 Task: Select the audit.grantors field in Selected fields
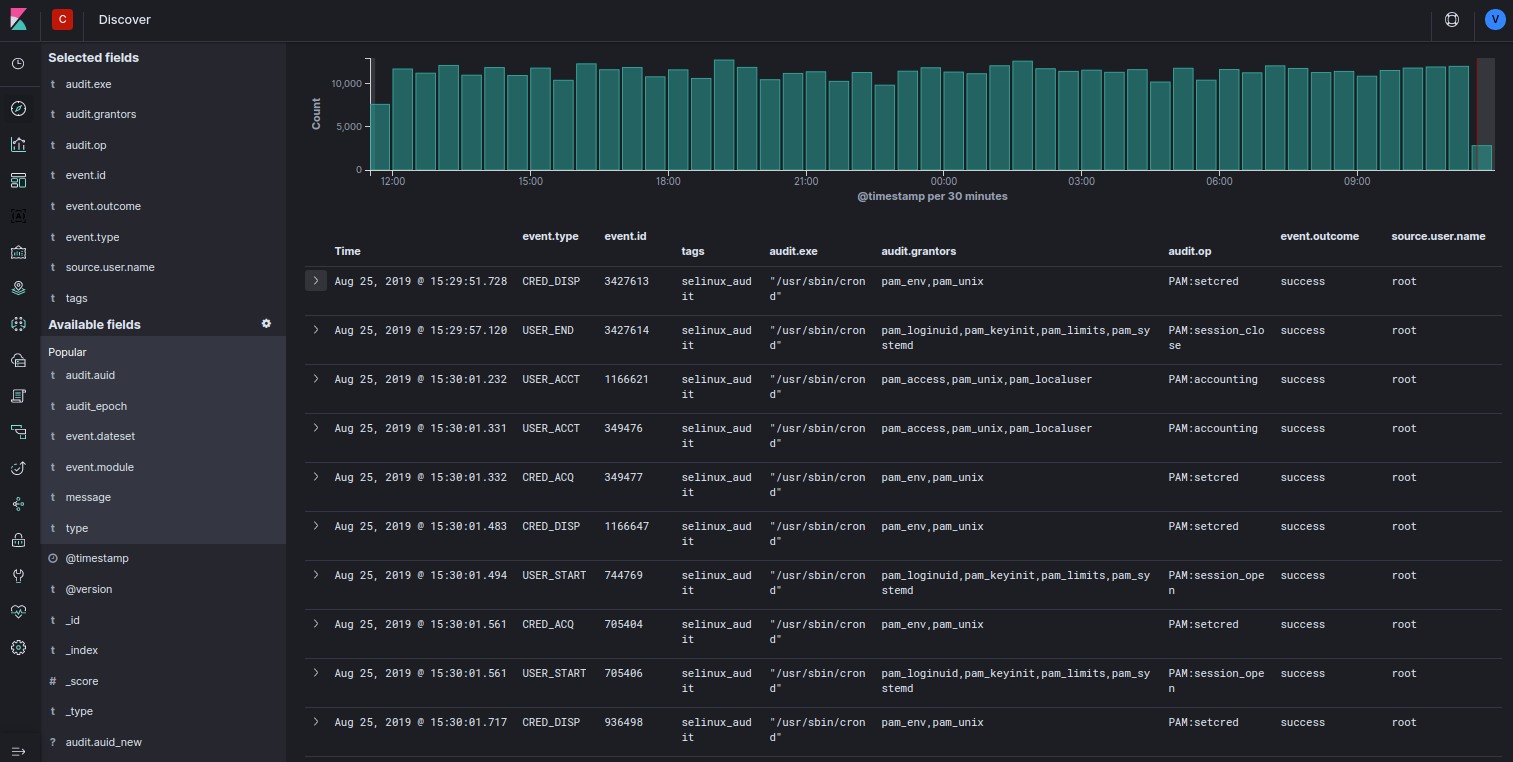tap(100, 114)
